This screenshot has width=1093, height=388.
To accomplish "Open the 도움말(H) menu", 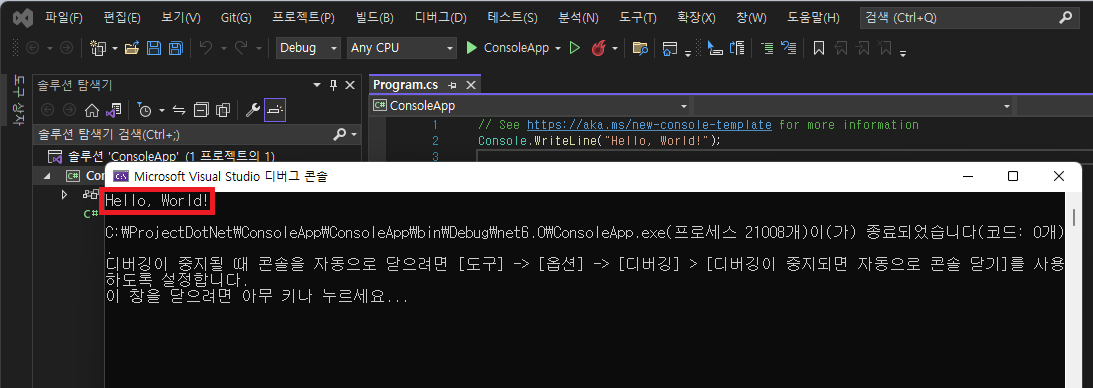I will [x=813, y=17].
